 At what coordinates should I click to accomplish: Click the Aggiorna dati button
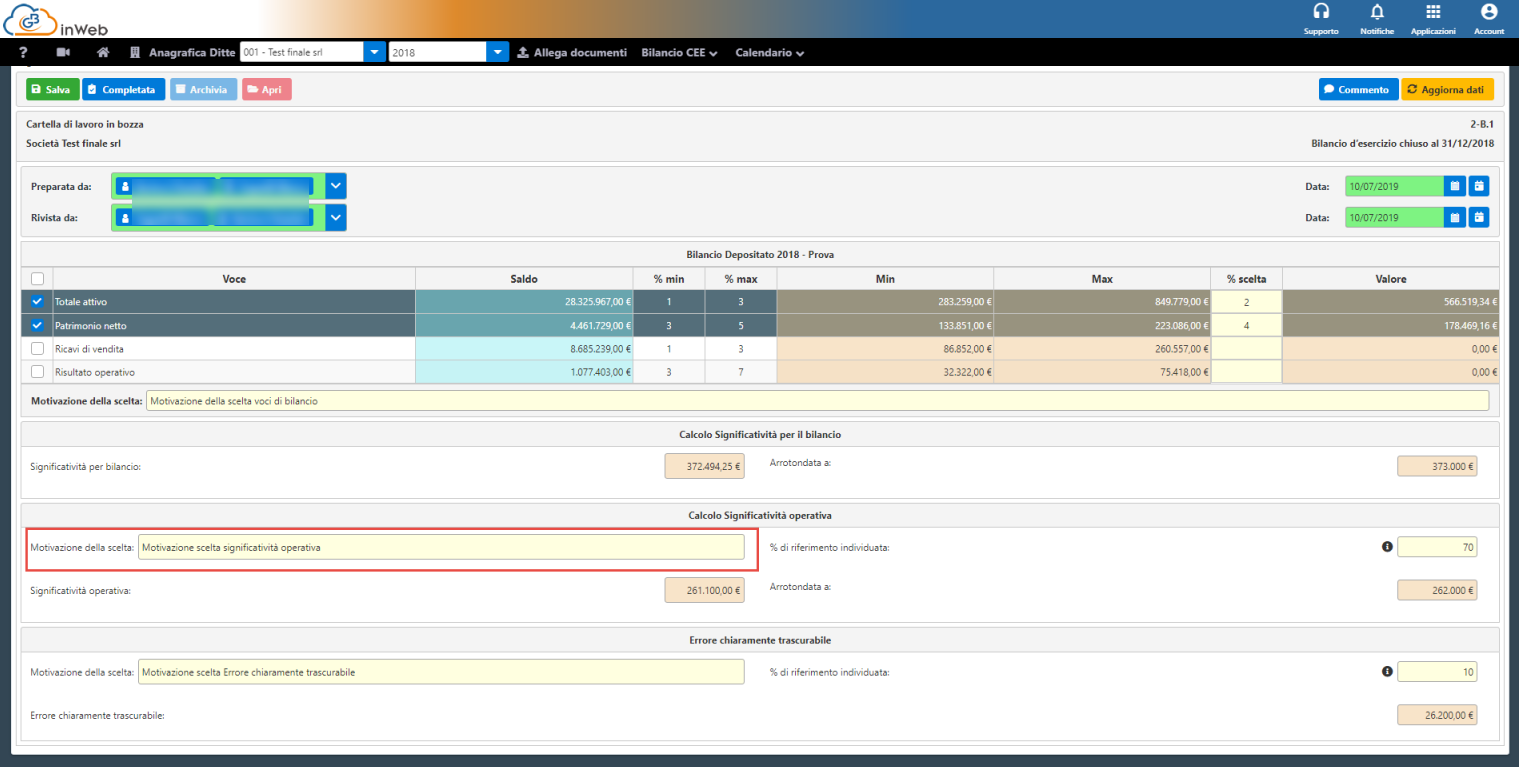pyautogui.click(x=1448, y=89)
